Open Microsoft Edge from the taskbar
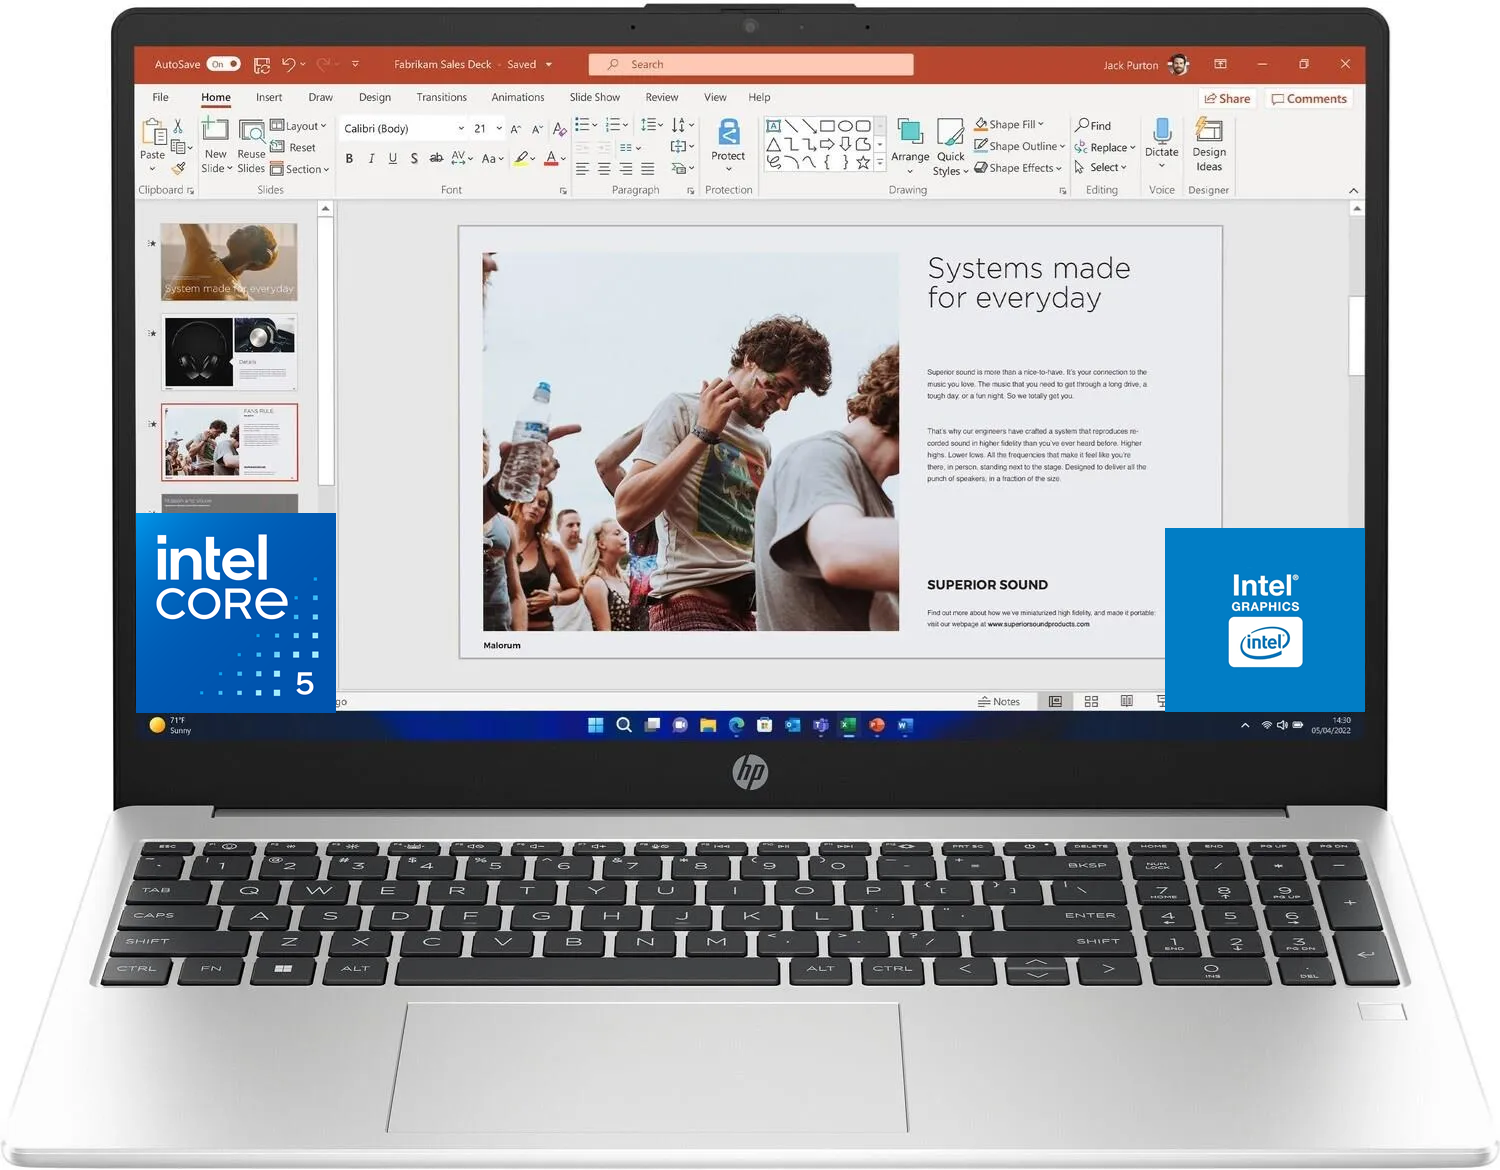The width and height of the screenshot is (1500, 1170). pos(737,725)
